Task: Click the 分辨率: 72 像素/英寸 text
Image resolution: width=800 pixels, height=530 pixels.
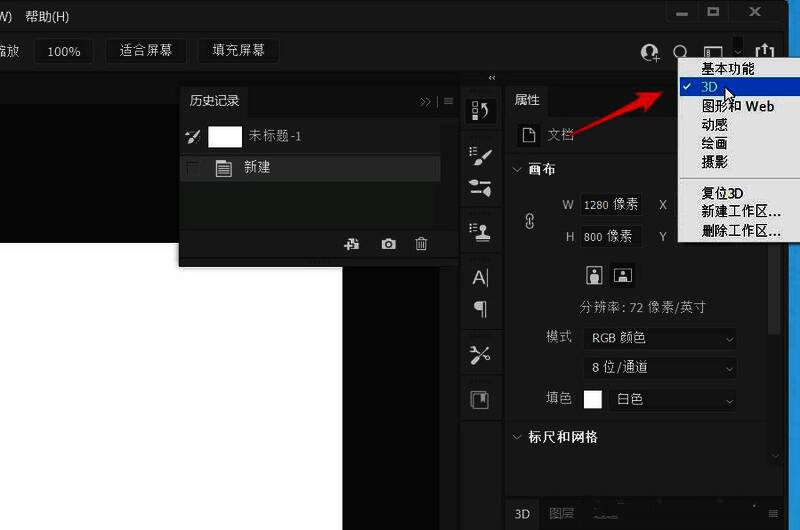Action: coord(642,307)
